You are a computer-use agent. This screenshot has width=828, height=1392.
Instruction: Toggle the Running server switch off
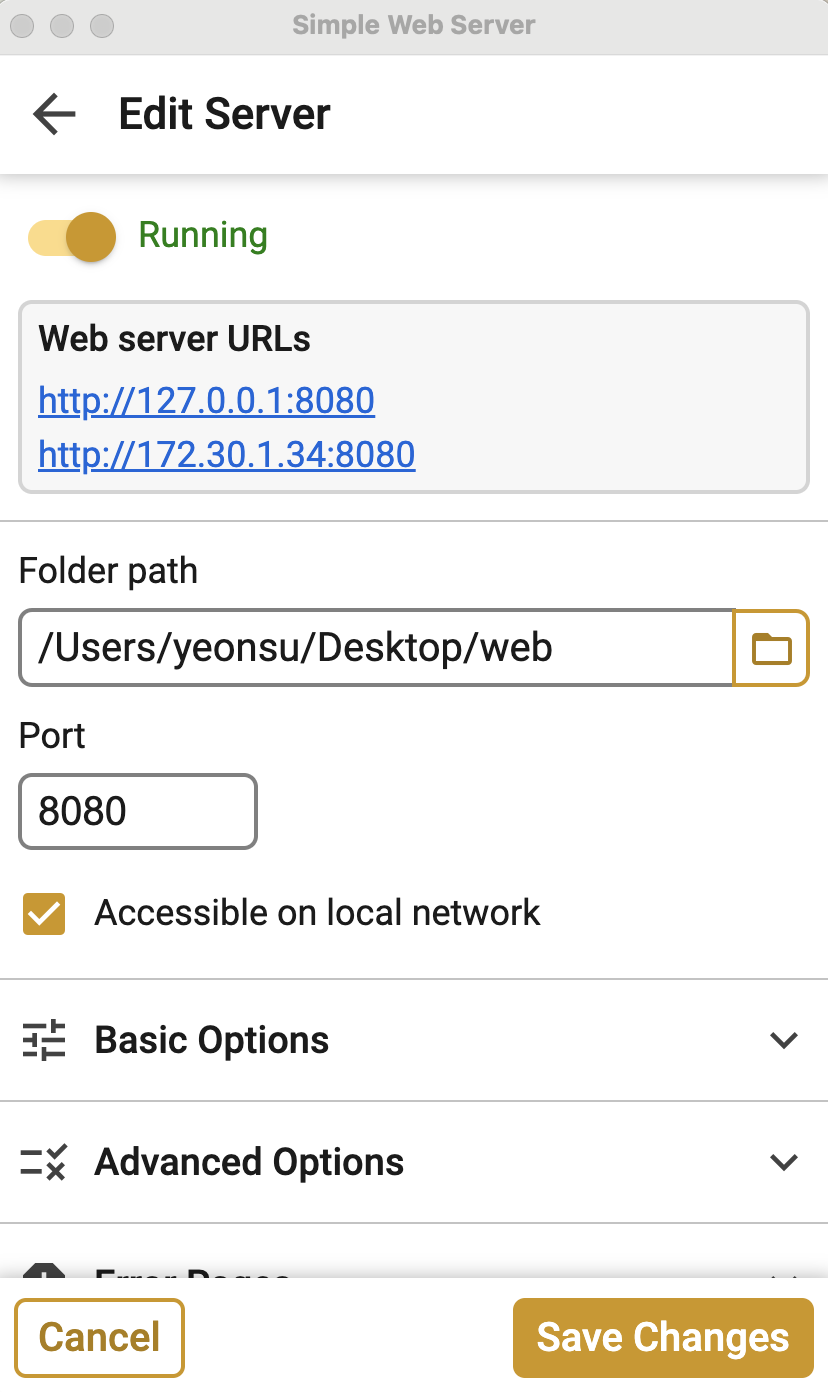(x=72, y=237)
